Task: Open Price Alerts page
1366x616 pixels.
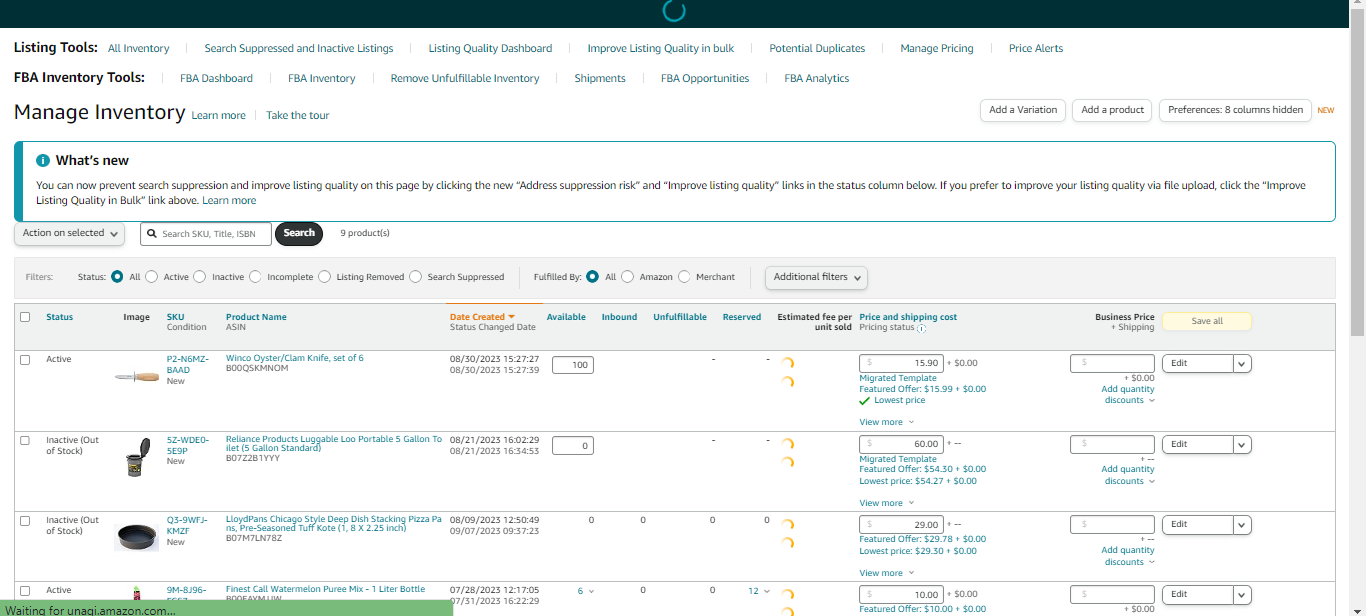Action: click(x=1036, y=48)
